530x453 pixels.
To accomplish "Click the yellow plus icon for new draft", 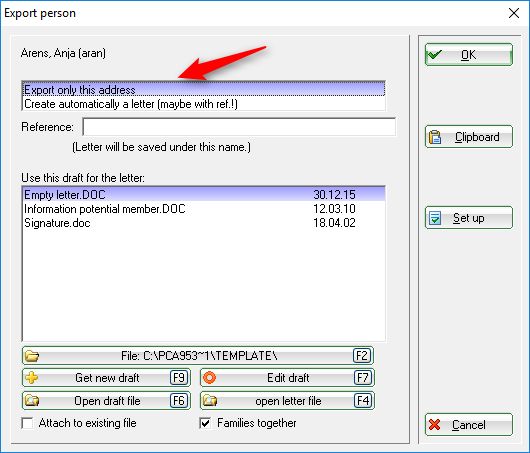I will pos(32,378).
